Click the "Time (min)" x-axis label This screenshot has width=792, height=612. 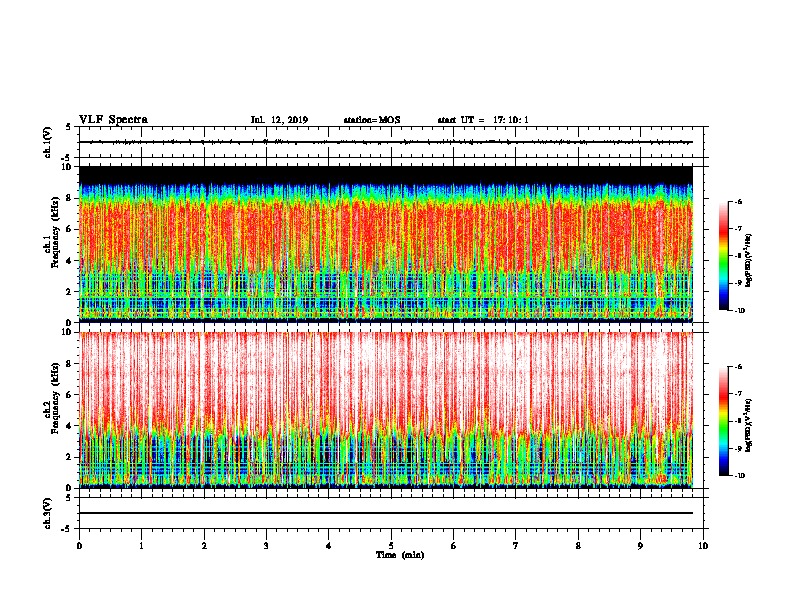tap(400, 555)
